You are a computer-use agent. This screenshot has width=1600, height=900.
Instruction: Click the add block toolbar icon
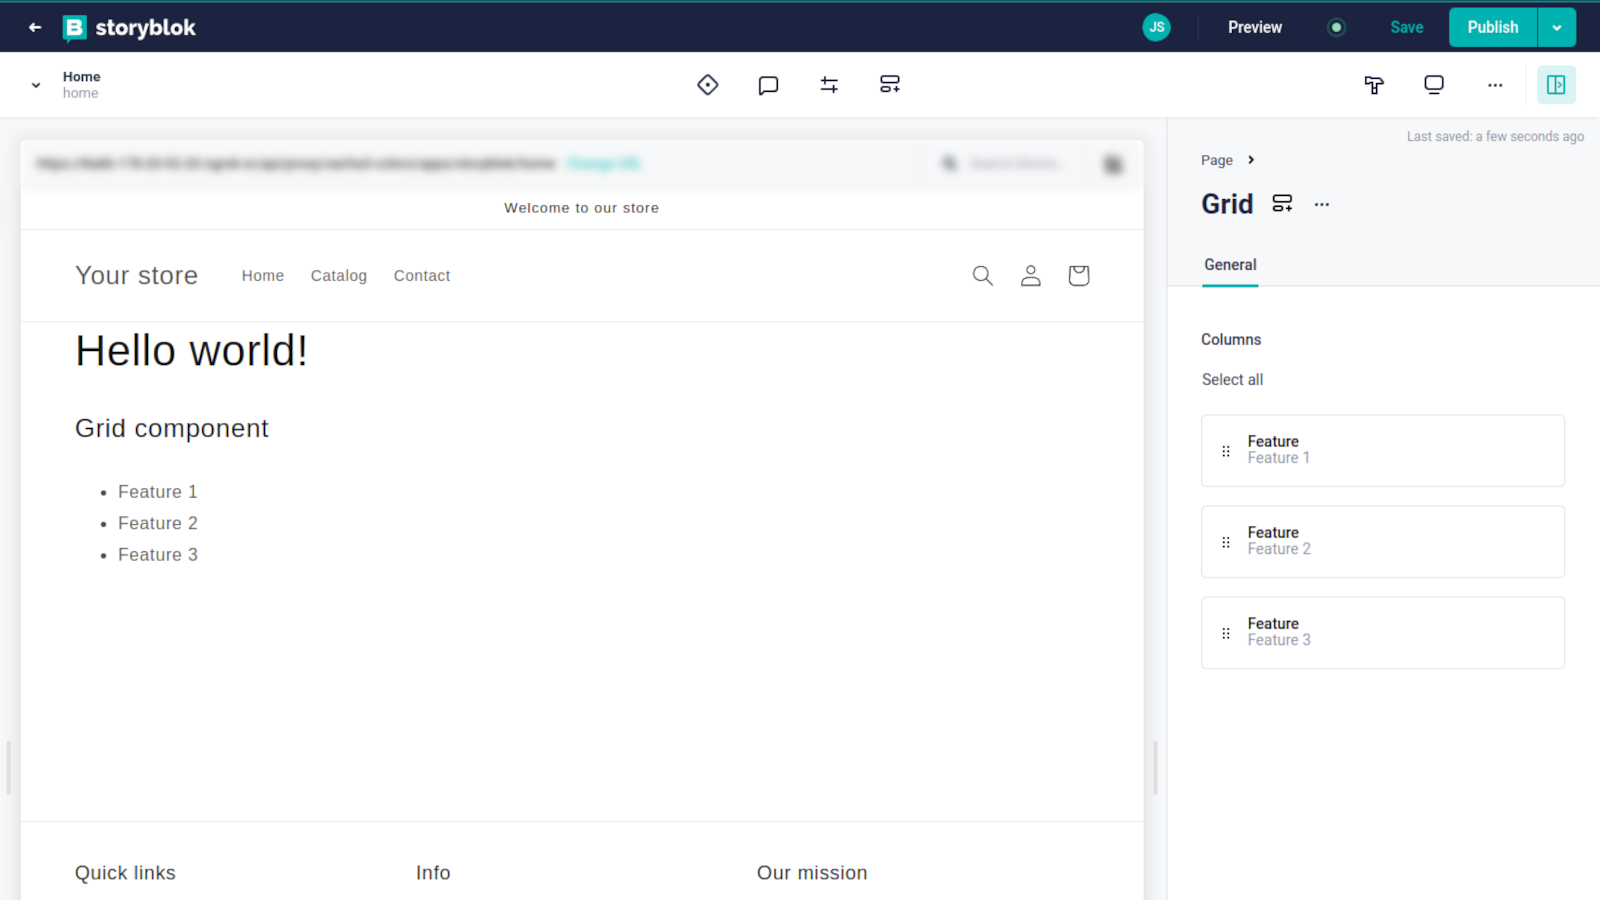tap(889, 84)
